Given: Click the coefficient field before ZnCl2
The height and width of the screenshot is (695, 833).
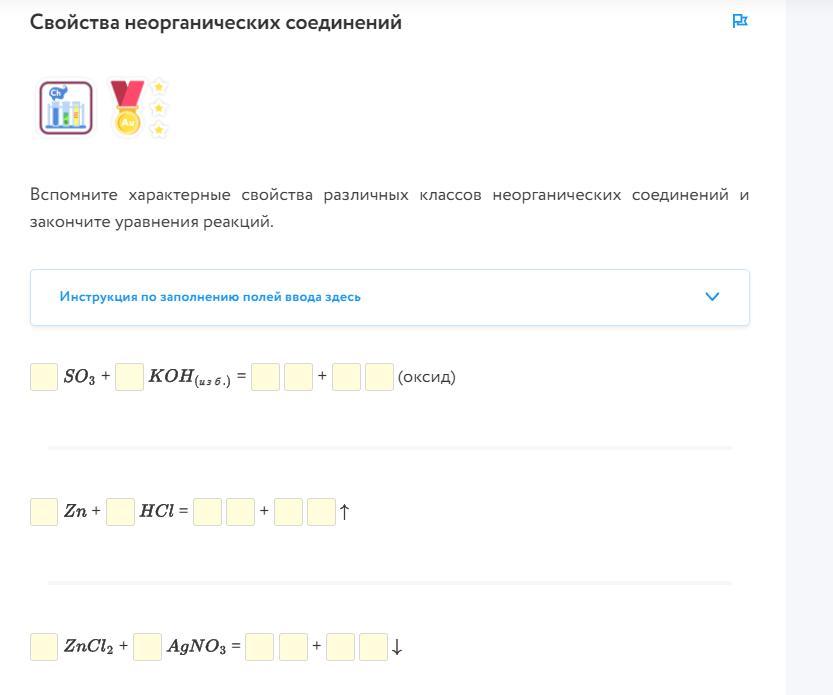Looking at the screenshot, I should (44, 647).
